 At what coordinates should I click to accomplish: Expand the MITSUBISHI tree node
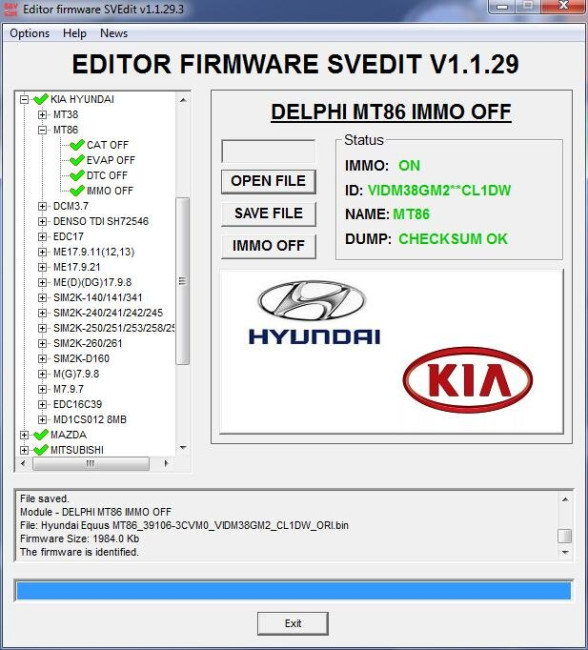coord(24,450)
